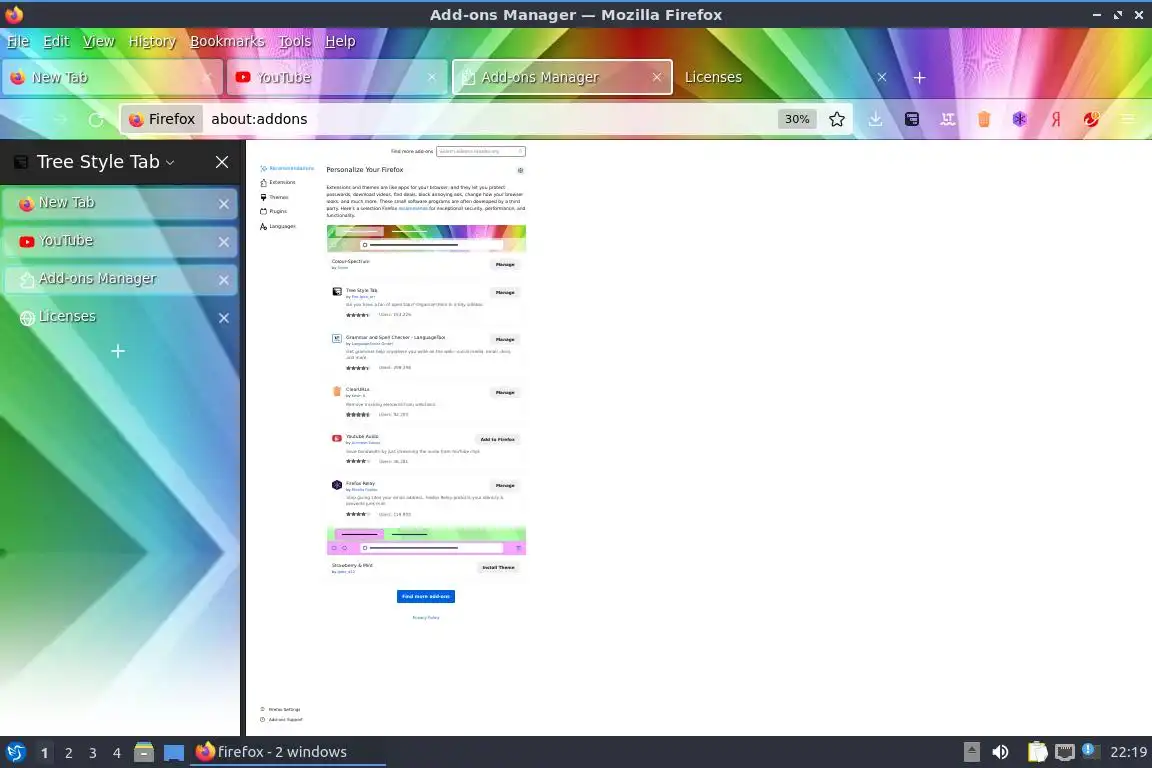This screenshot has height=768, width=1152.
Task: Open the Themes category in the add-ons sidebar
Action: point(275,197)
